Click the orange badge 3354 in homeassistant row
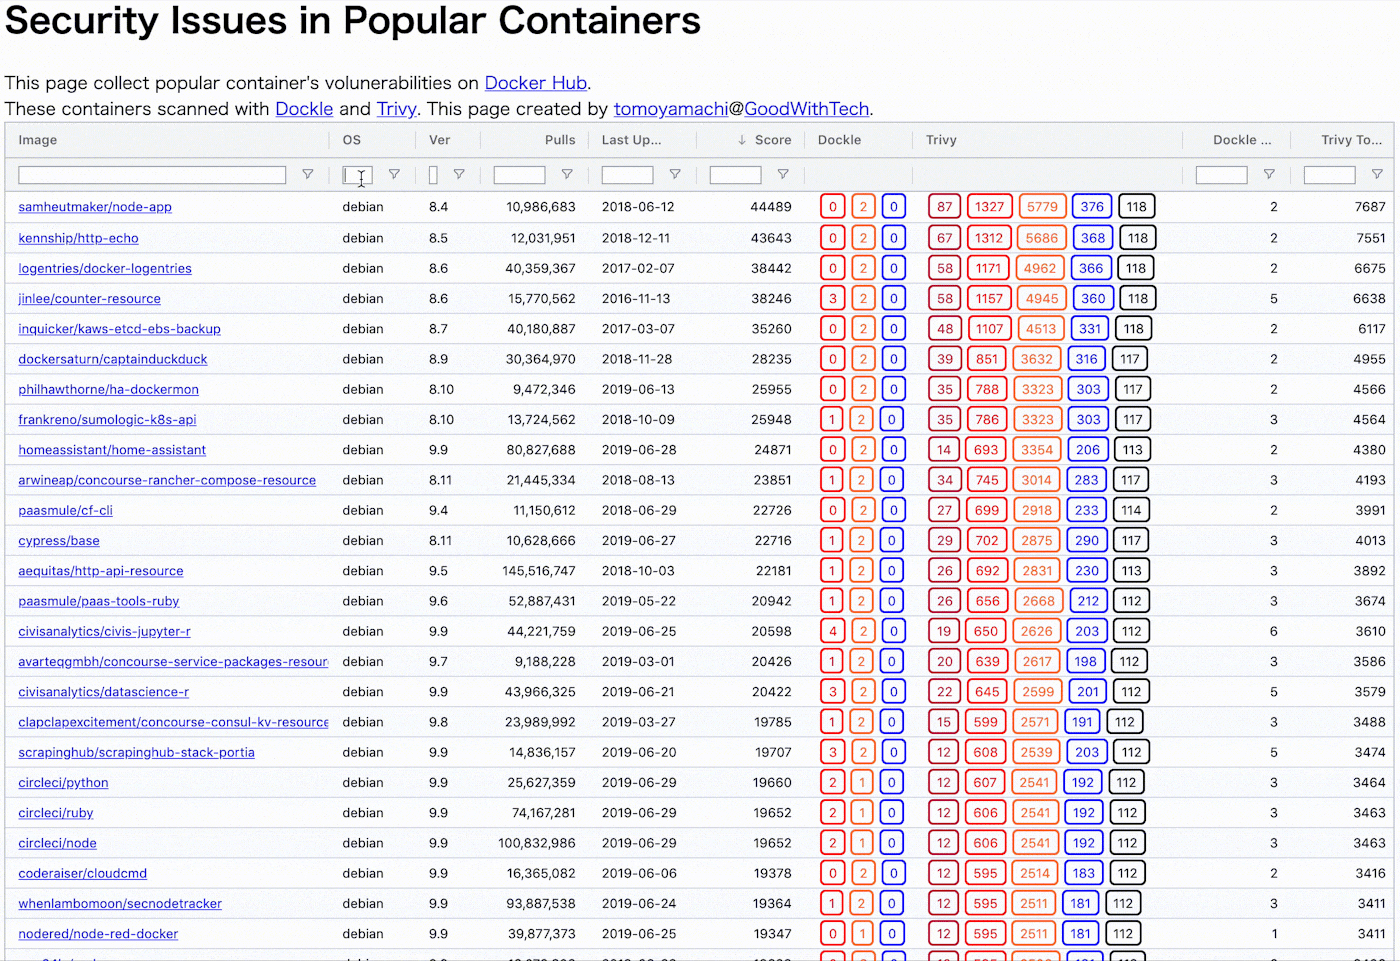Viewport: 1400px width, 961px height. coord(1037,450)
